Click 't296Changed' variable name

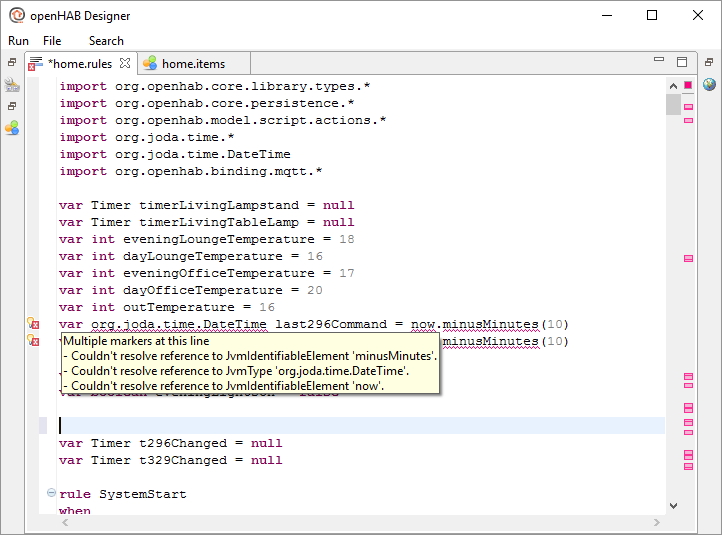coord(183,443)
